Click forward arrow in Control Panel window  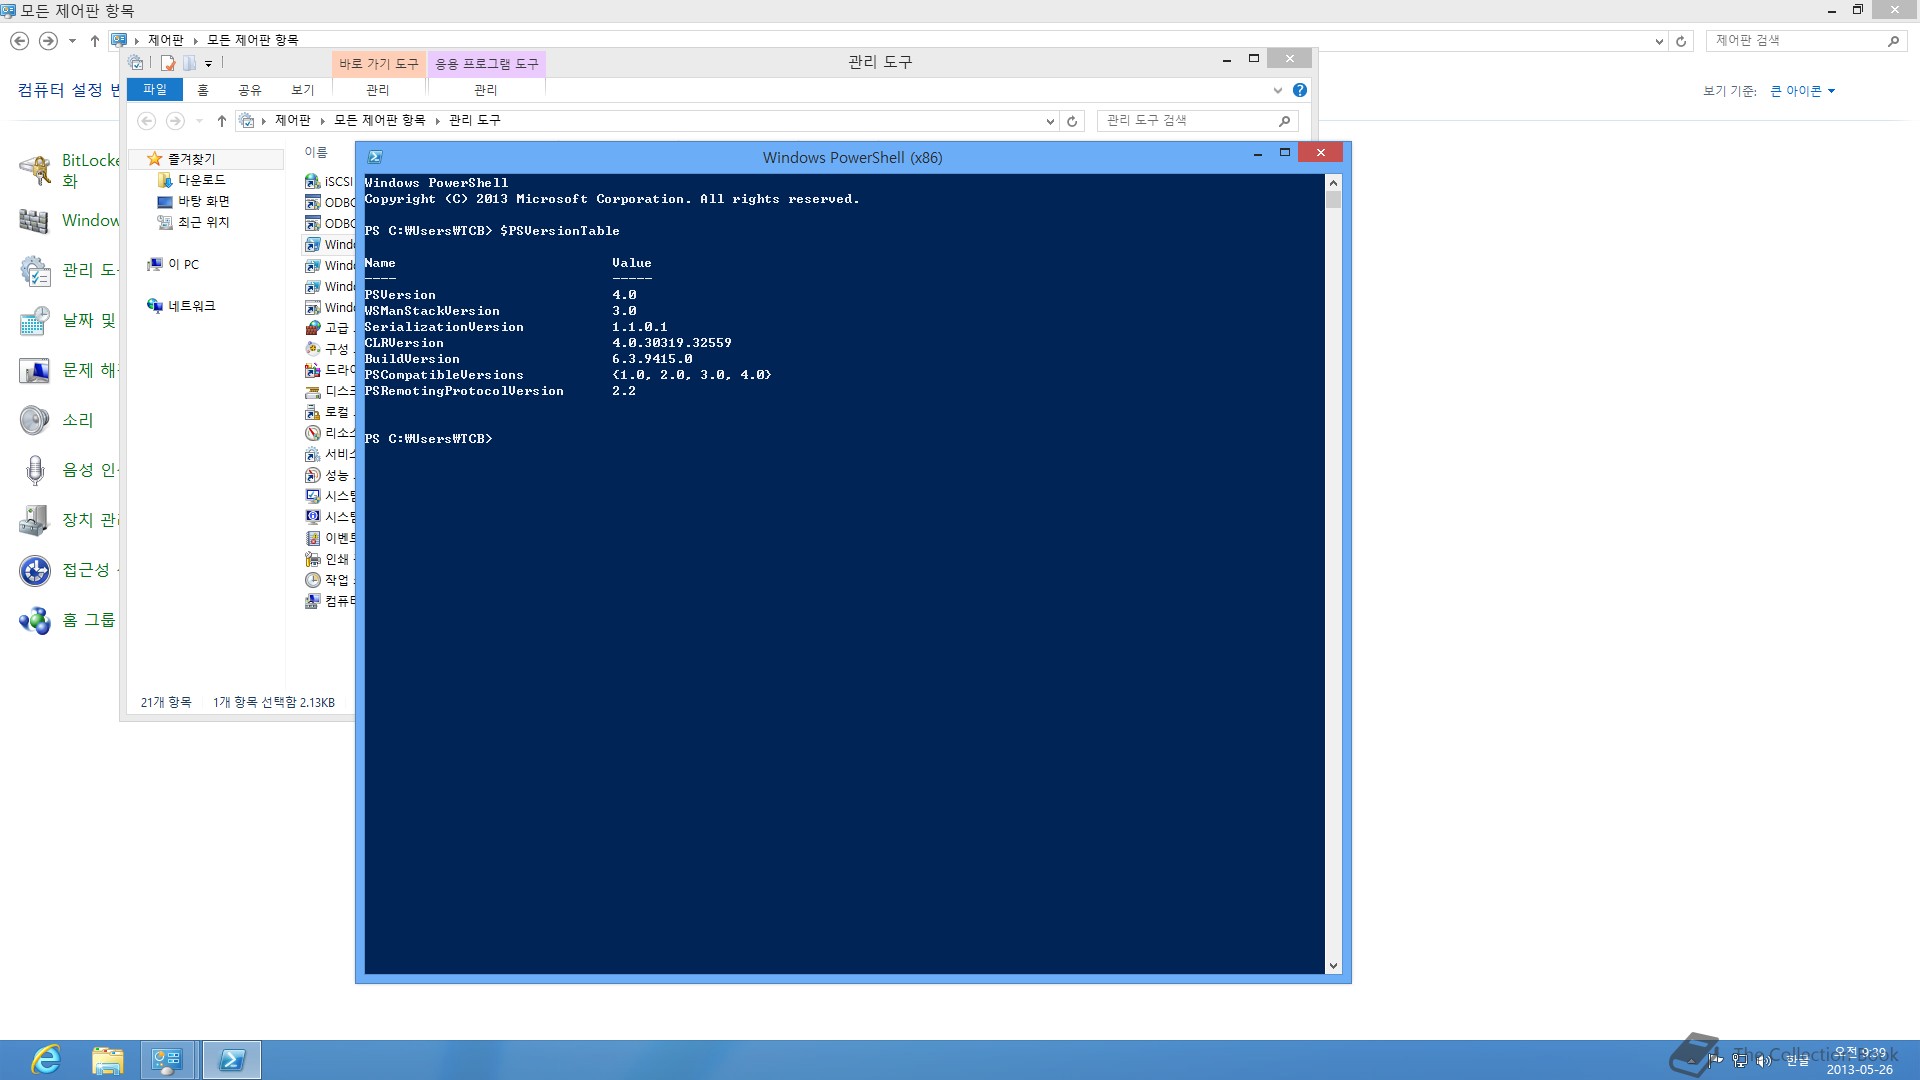click(48, 41)
